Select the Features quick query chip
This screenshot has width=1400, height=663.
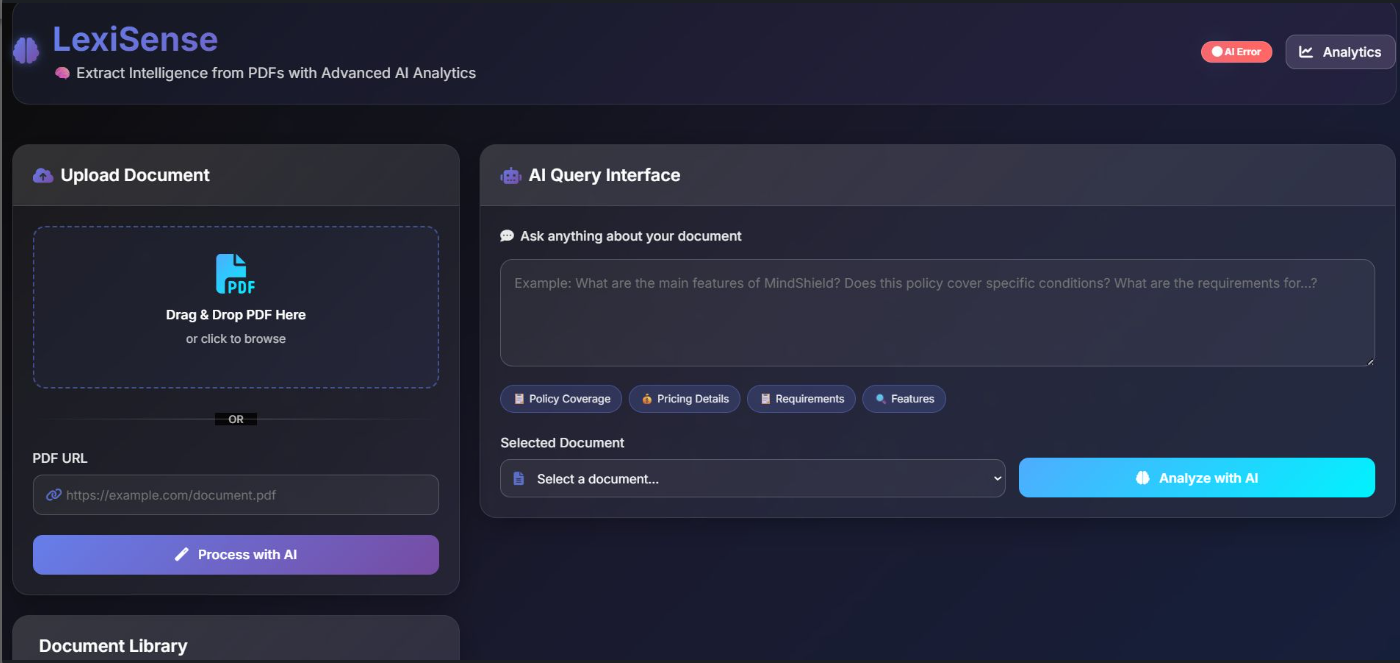pyautogui.click(x=904, y=399)
